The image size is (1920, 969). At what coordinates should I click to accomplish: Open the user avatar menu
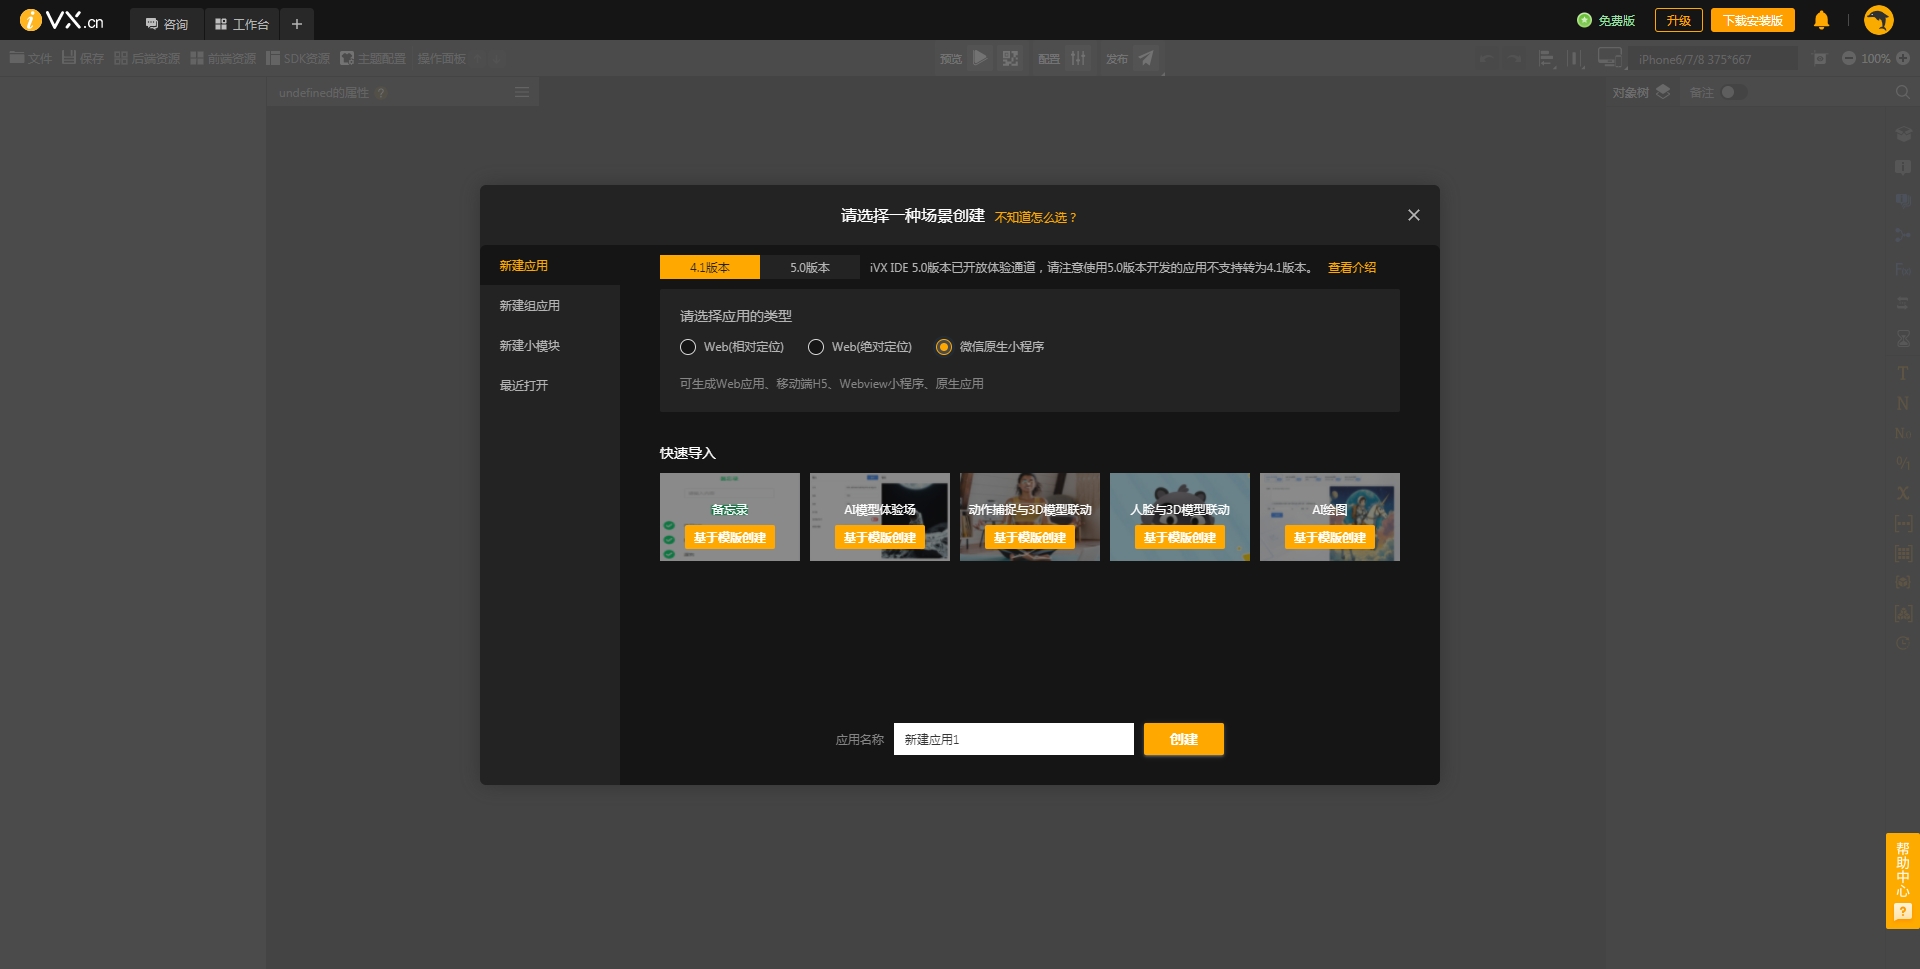pyautogui.click(x=1879, y=20)
